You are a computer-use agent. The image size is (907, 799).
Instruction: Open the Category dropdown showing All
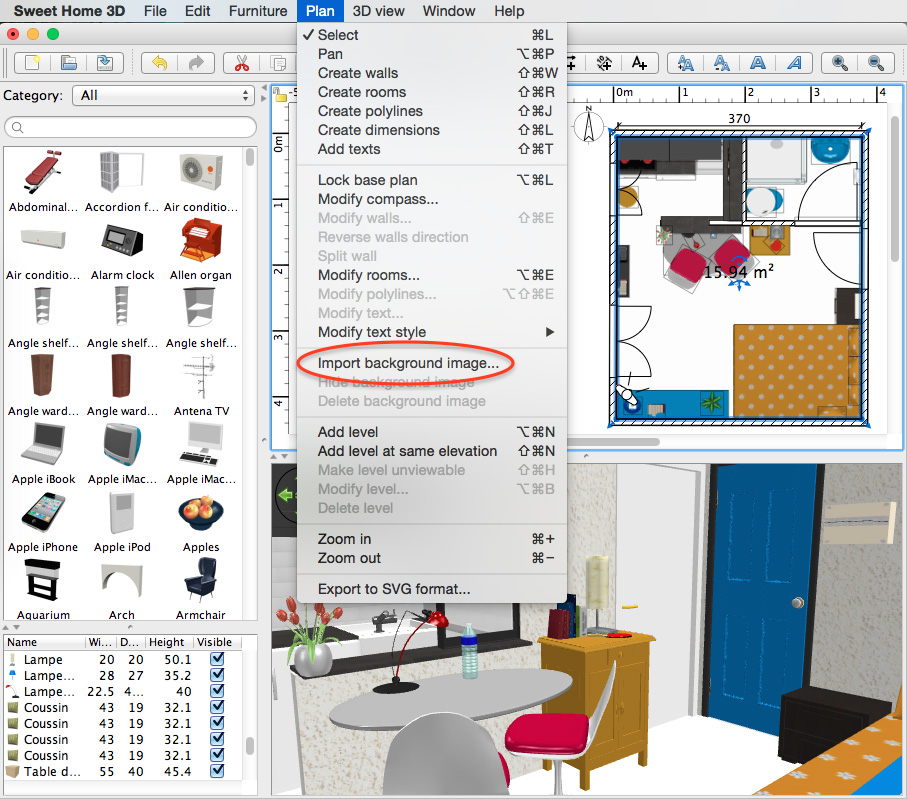[163, 95]
